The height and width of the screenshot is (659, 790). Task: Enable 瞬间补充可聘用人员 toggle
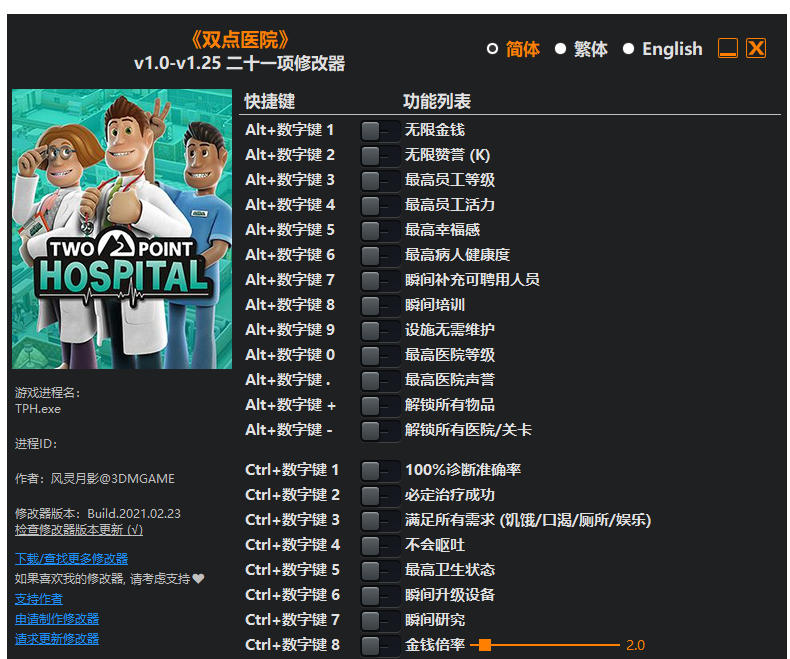coord(380,280)
